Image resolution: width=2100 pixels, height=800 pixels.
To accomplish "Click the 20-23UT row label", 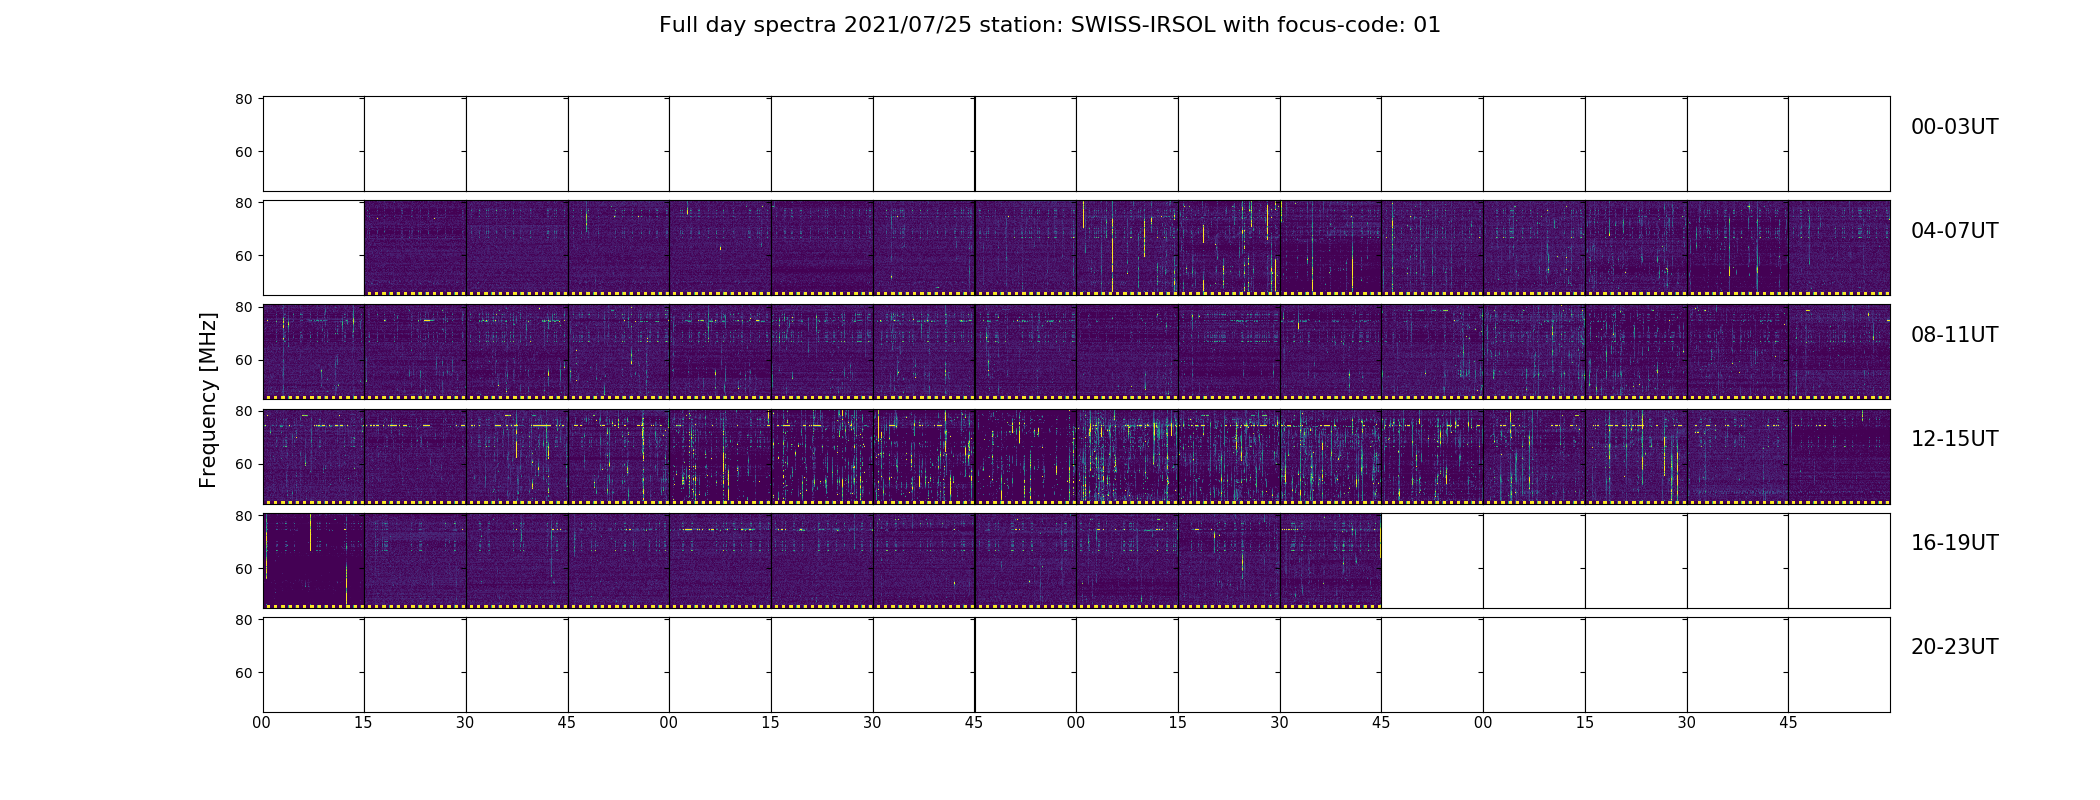I will click(1954, 647).
